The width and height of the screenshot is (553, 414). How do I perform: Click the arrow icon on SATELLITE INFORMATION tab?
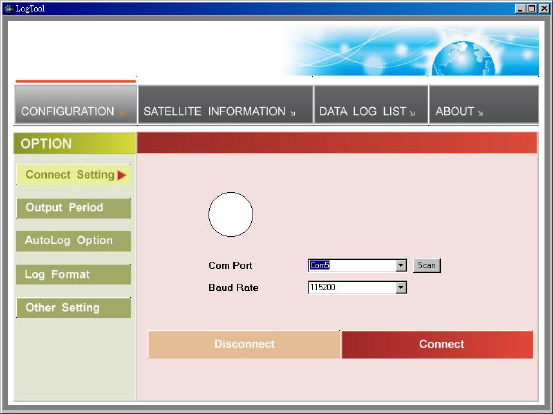pyautogui.click(x=293, y=113)
